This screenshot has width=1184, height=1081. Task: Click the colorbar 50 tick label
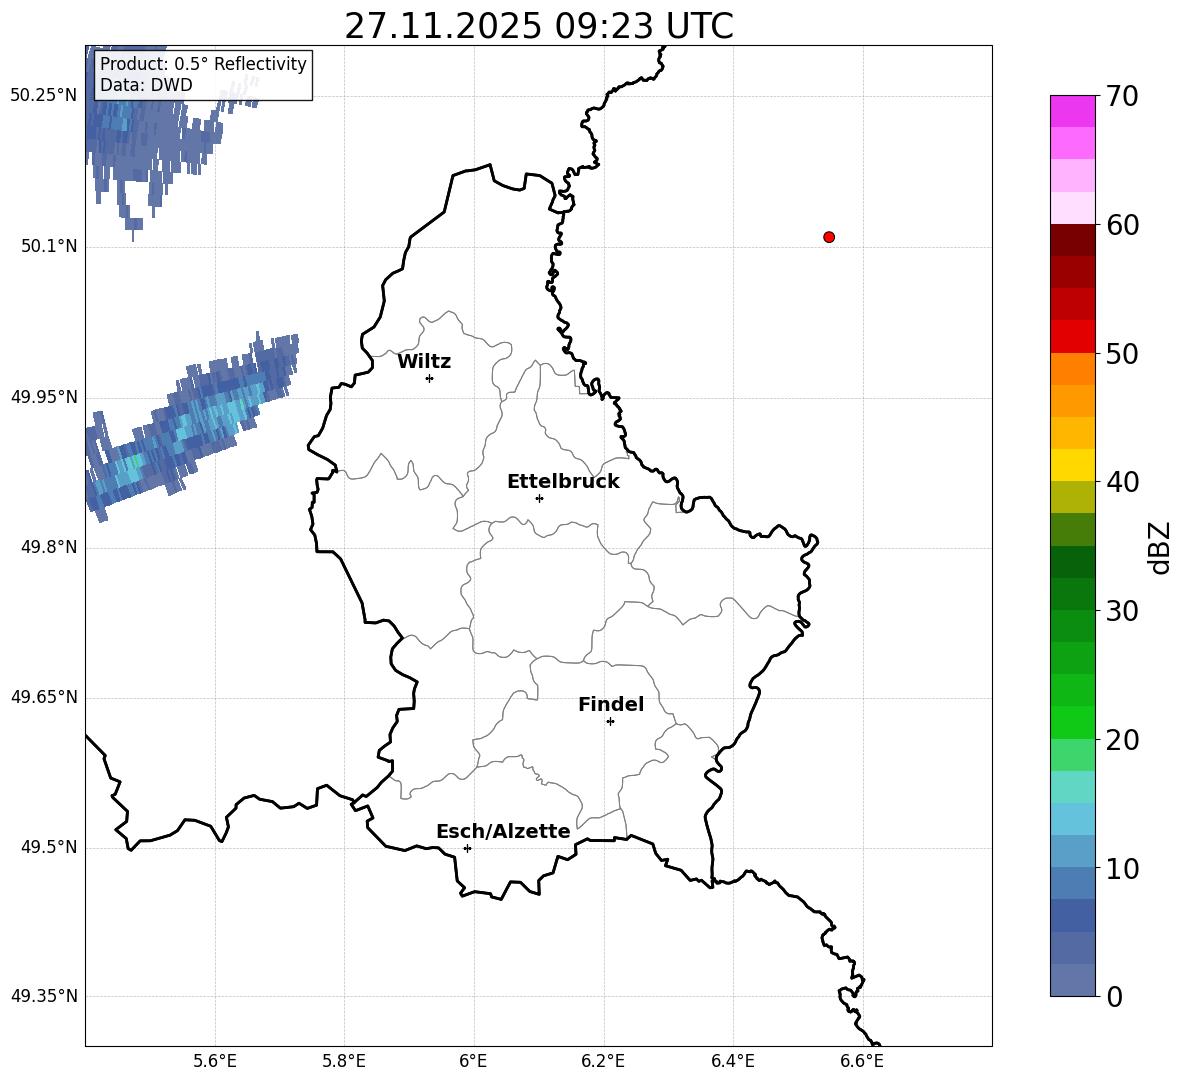click(x=1122, y=354)
